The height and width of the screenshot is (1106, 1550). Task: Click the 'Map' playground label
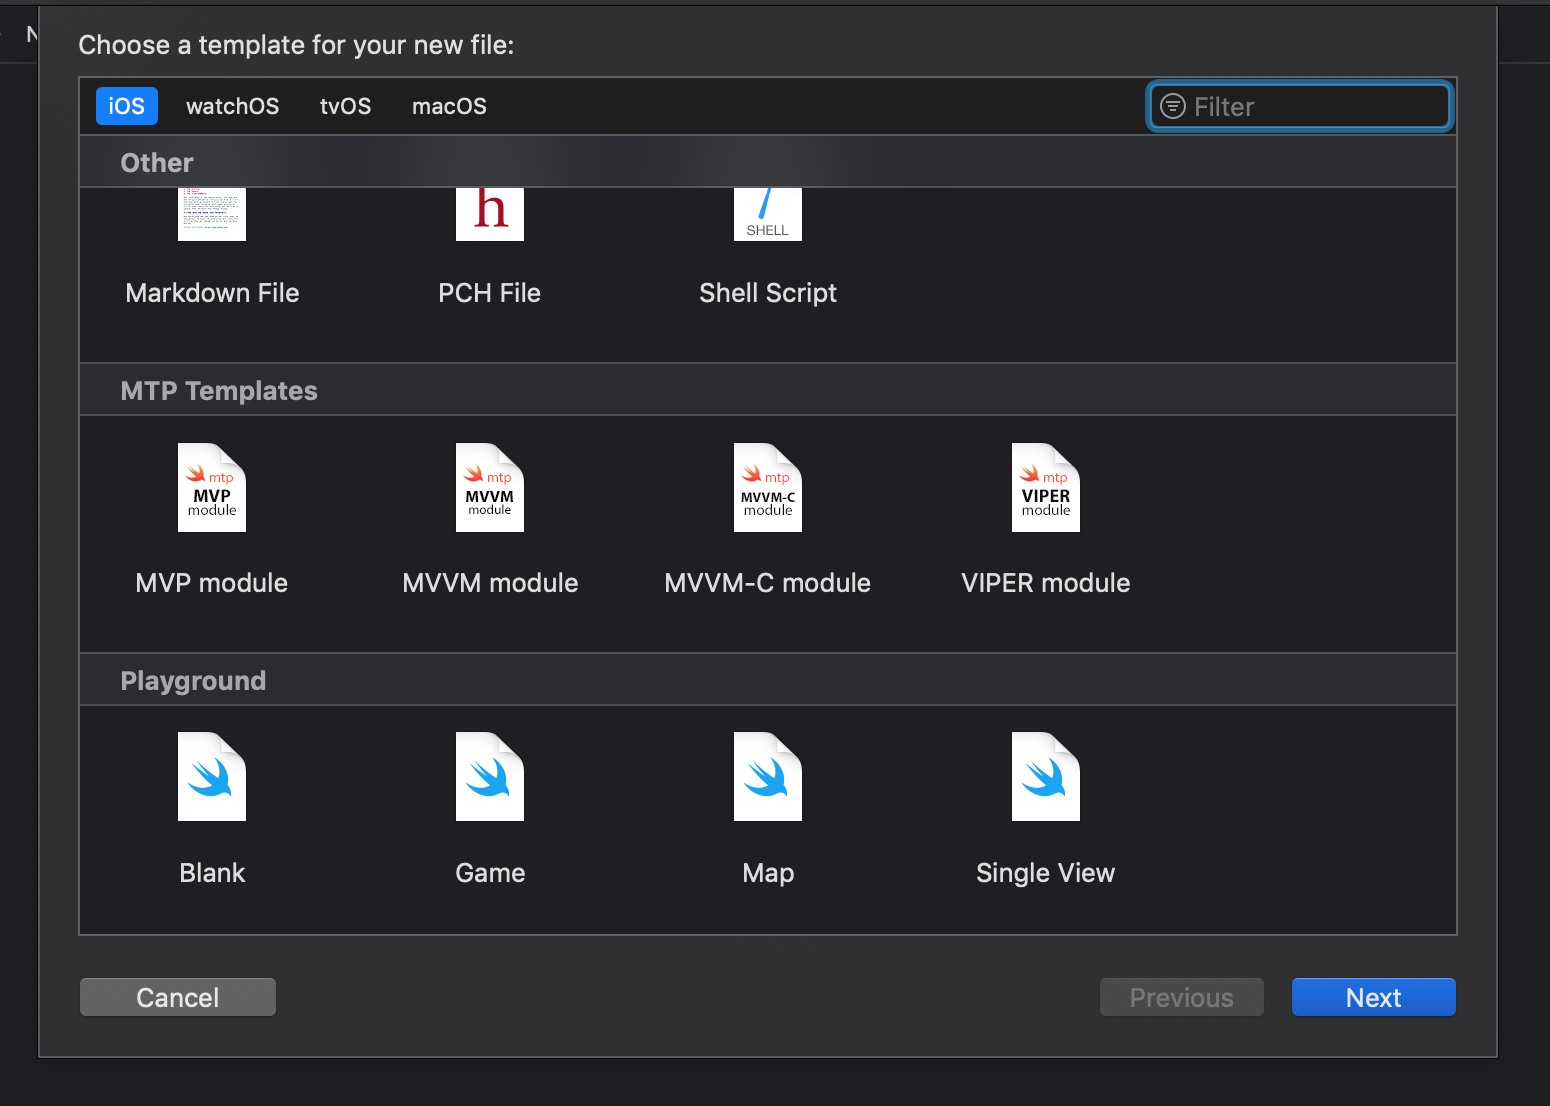point(768,873)
